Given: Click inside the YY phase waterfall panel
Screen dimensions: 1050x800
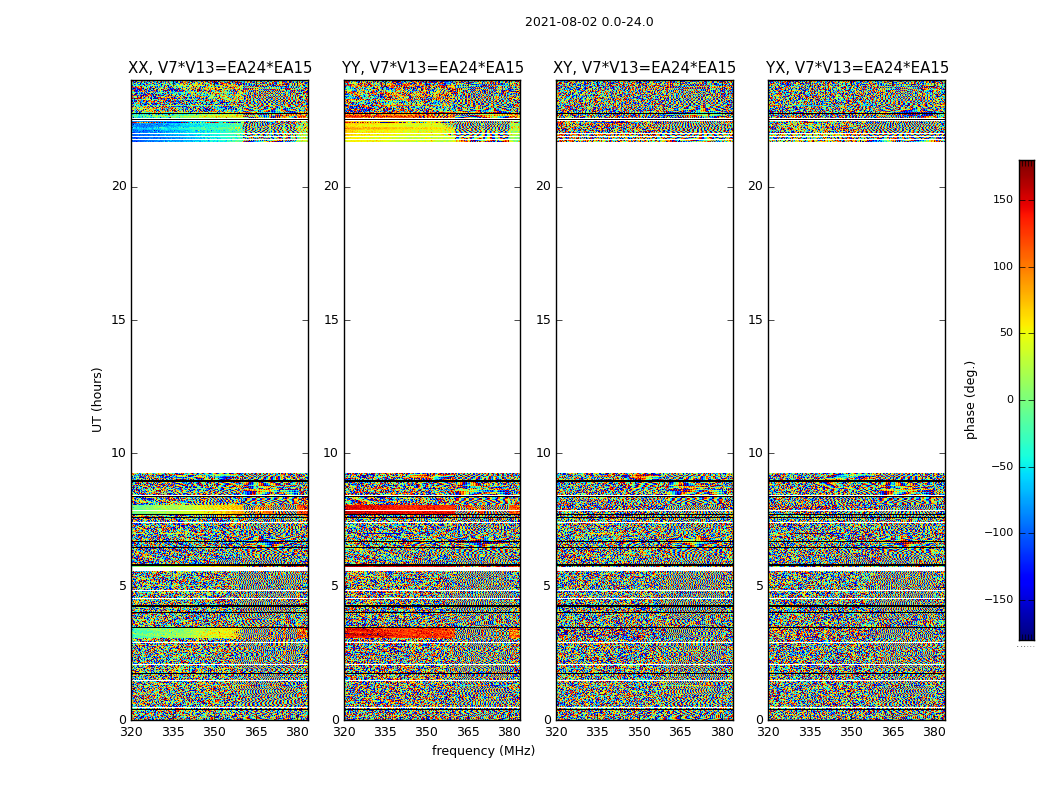Looking at the screenshot, I should pyautogui.click(x=433, y=400).
